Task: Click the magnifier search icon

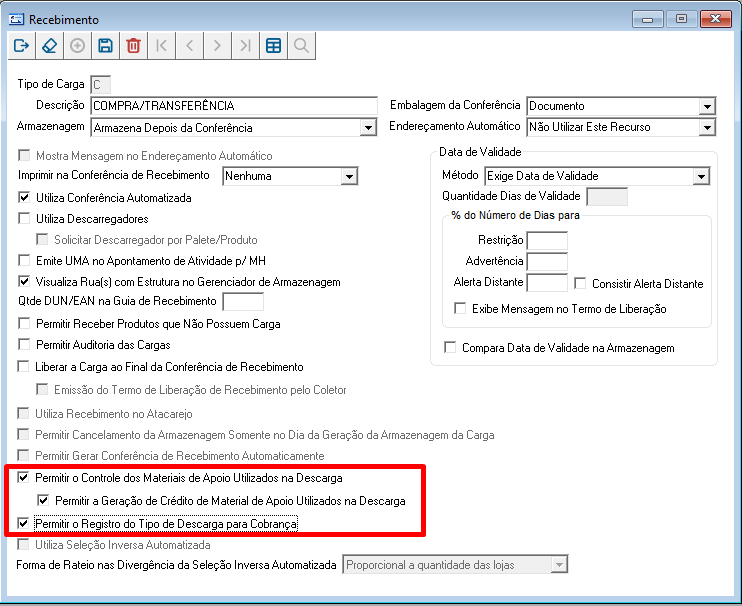Action: [x=301, y=46]
